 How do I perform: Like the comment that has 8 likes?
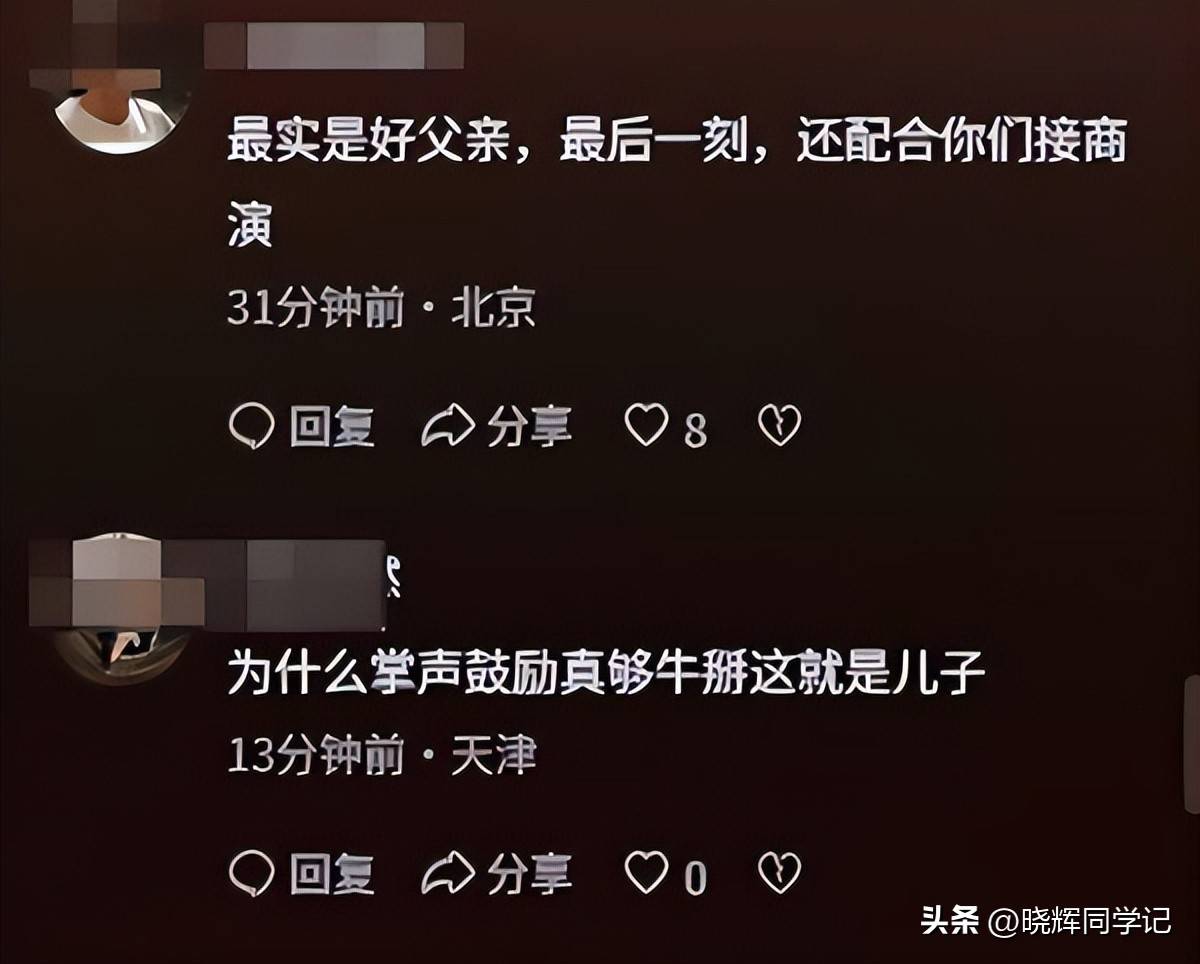pyautogui.click(x=646, y=426)
